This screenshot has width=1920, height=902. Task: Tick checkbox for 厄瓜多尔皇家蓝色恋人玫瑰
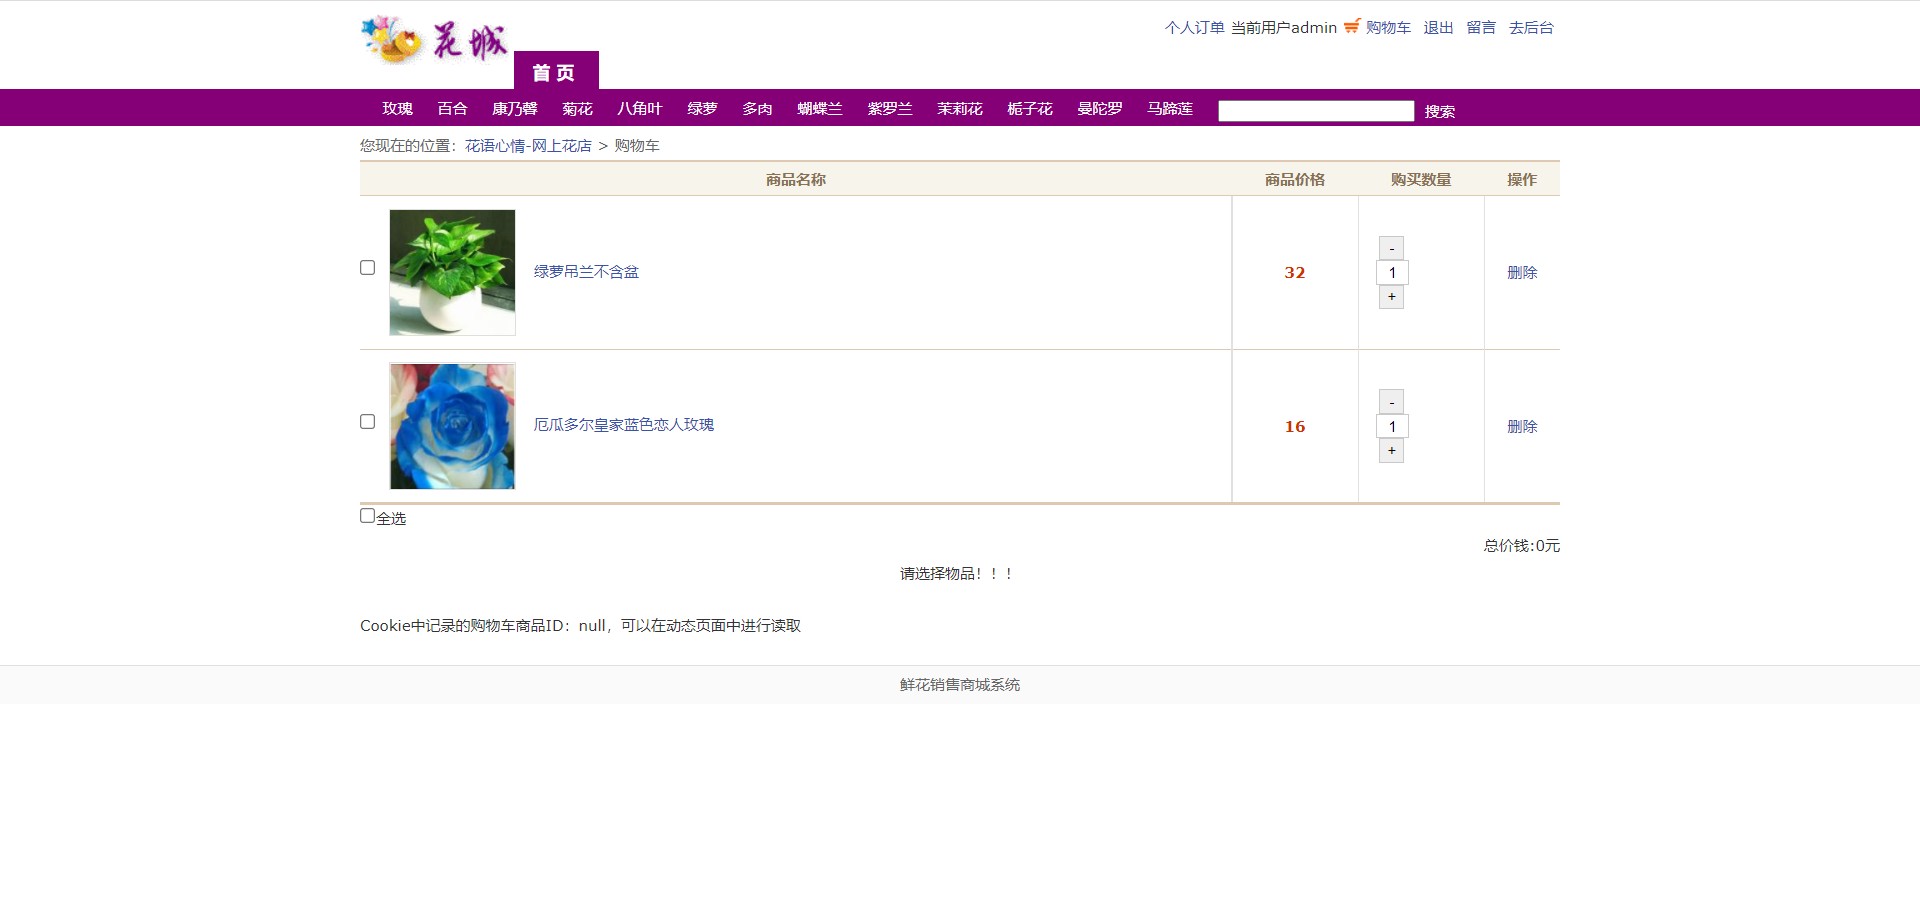(367, 422)
